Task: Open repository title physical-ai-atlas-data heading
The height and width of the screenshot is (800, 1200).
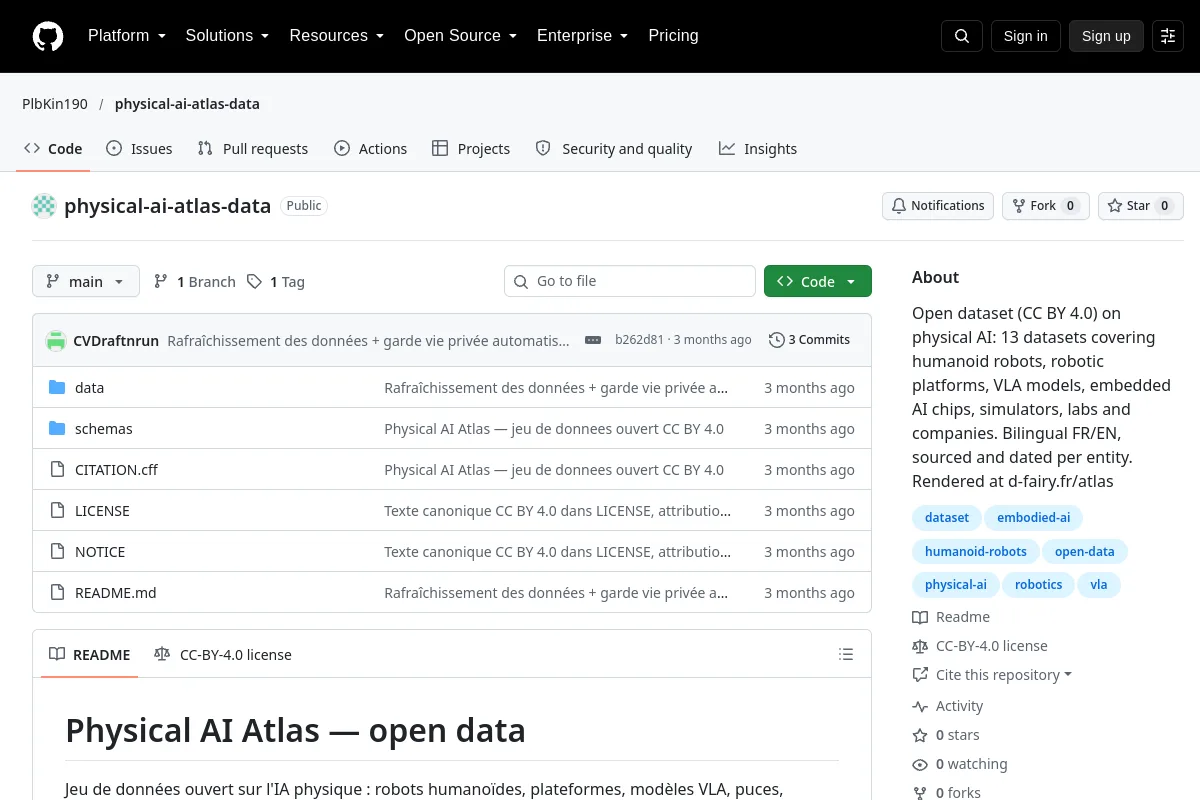Action: tap(167, 206)
